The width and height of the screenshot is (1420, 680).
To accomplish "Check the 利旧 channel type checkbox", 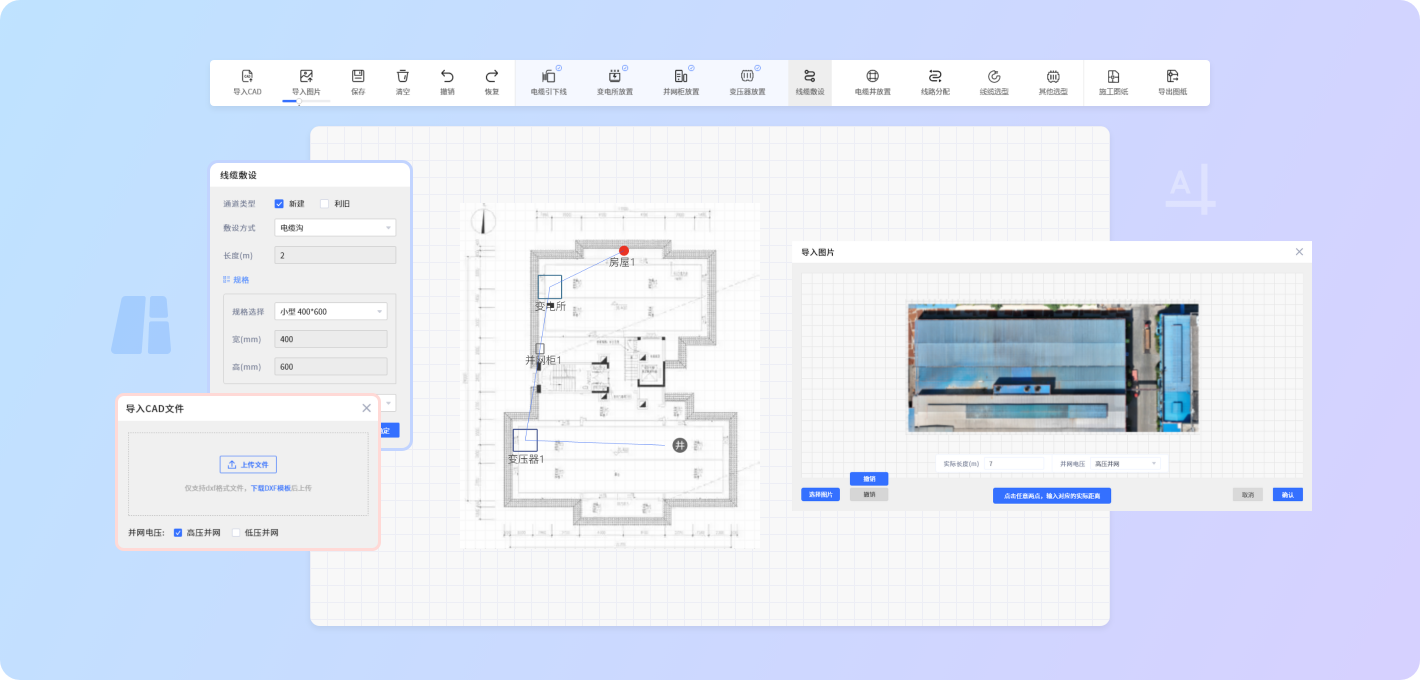I will coord(324,204).
